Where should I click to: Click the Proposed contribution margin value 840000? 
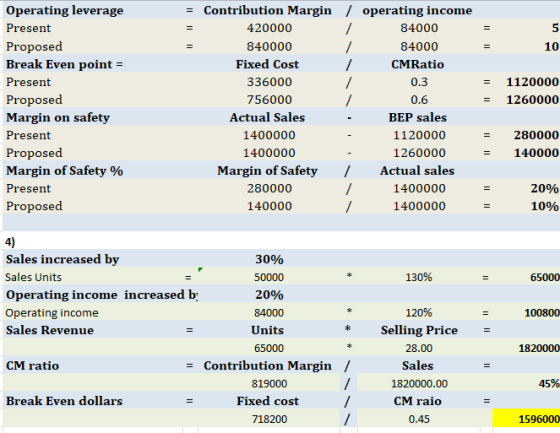coord(269,46)
